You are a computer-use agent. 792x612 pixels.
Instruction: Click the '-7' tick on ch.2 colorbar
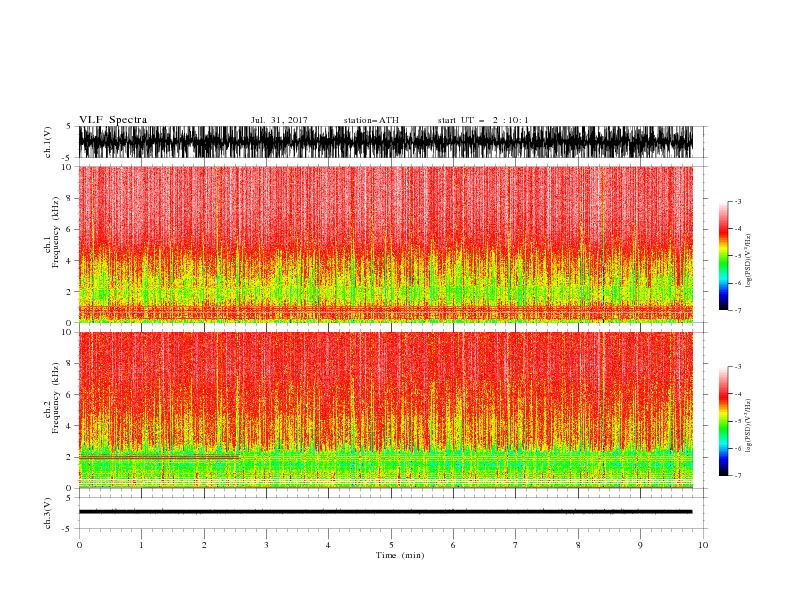point(737,476)
